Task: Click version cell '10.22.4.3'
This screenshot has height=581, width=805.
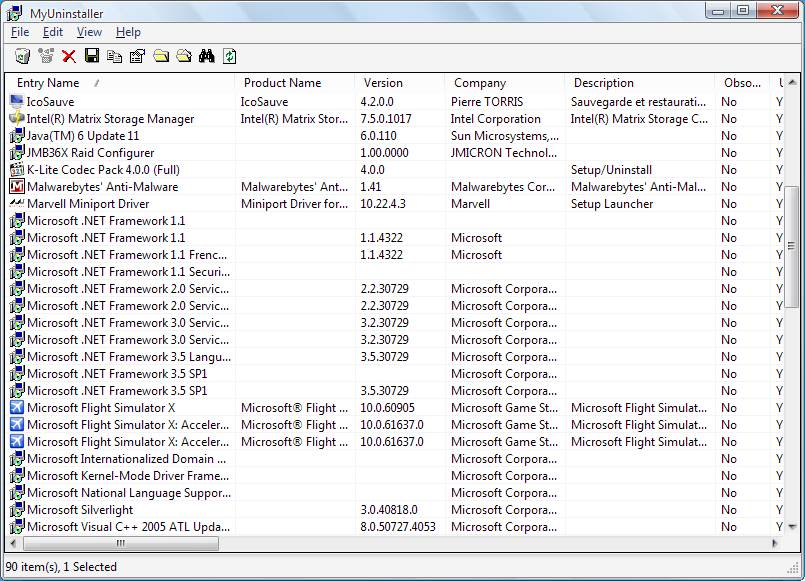Action: coord(383,203)
